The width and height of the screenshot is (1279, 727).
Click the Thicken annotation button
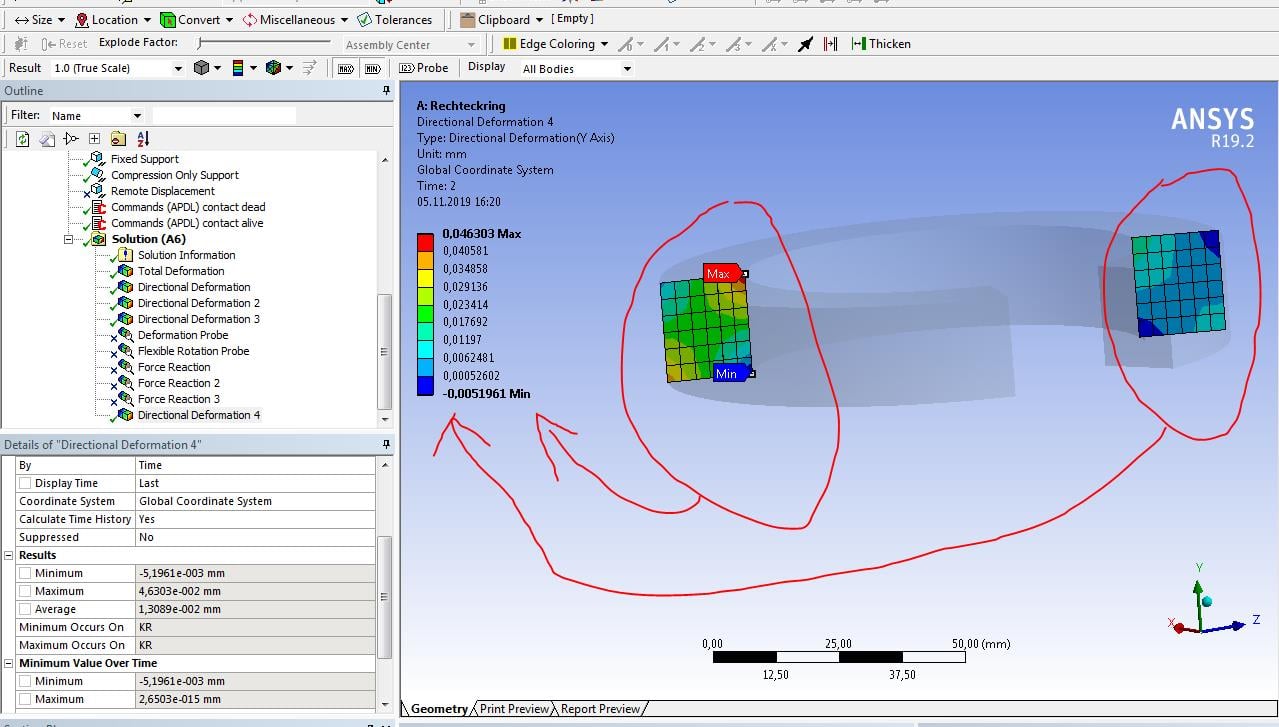(x=881, y=44)
